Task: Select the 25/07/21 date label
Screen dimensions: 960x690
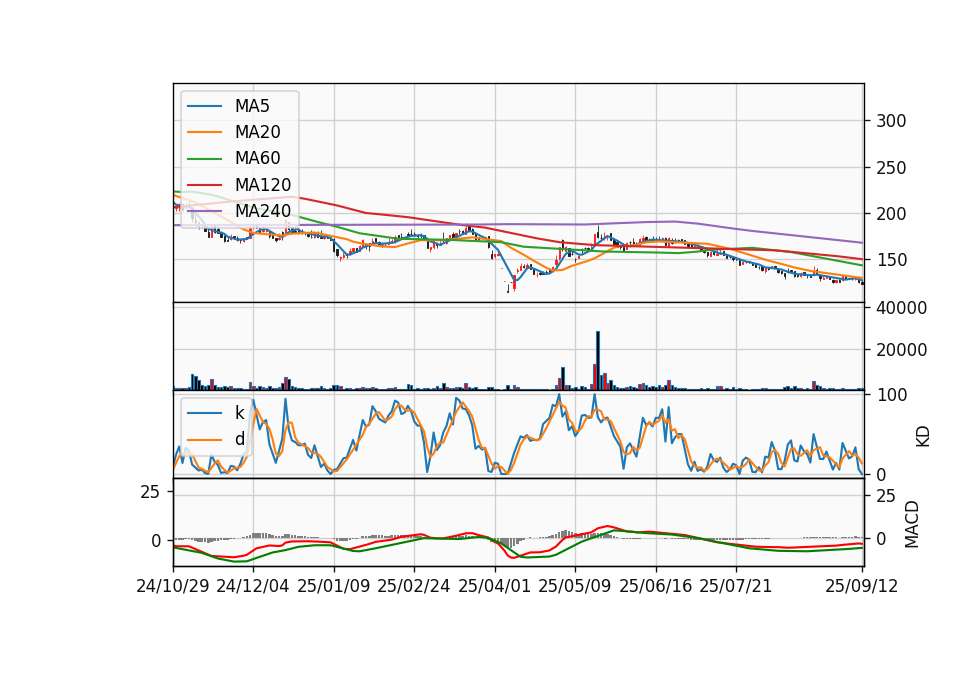Action: point(735,586)
